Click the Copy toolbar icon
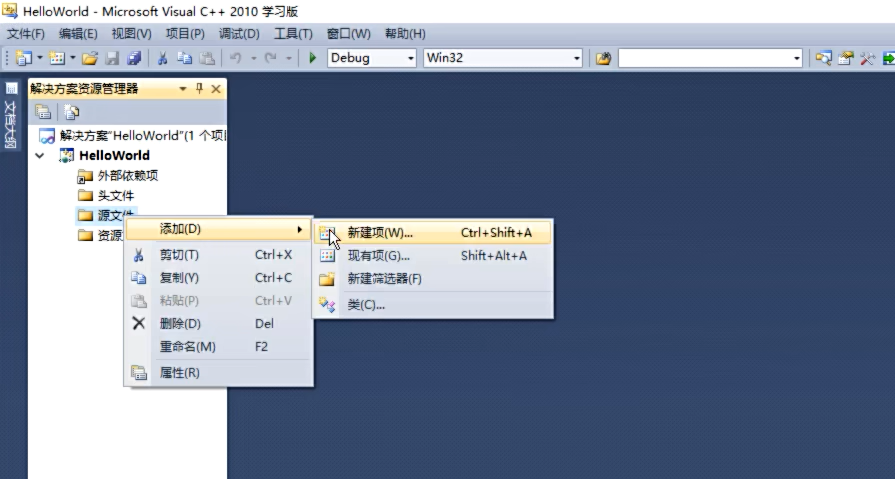The height and width of the screenshot is (479, 895). (184, 58)
